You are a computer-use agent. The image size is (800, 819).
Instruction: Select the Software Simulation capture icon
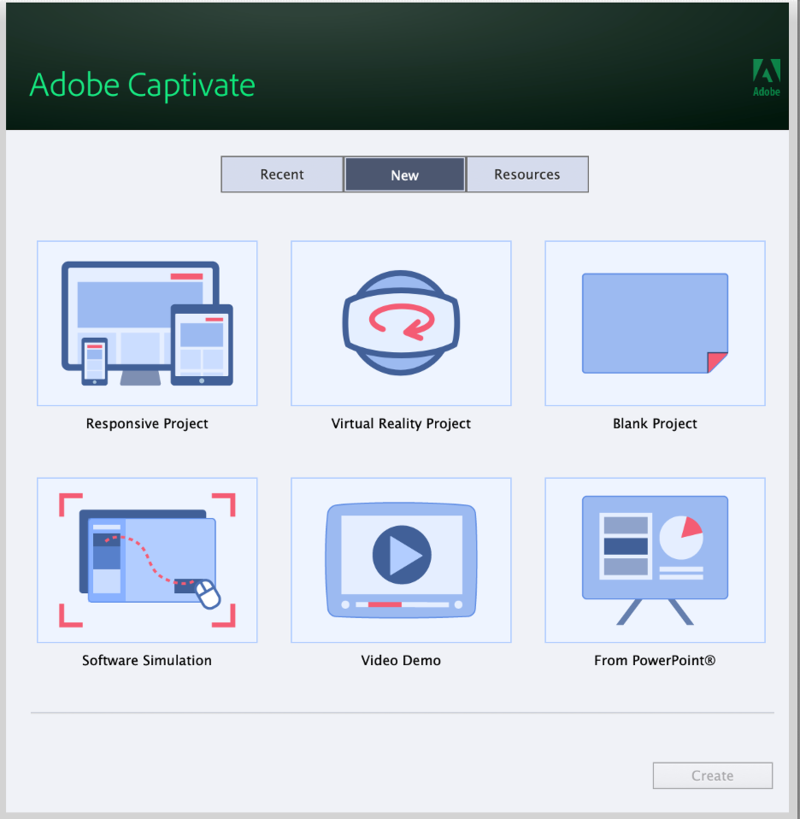click(x=147, y=560)
